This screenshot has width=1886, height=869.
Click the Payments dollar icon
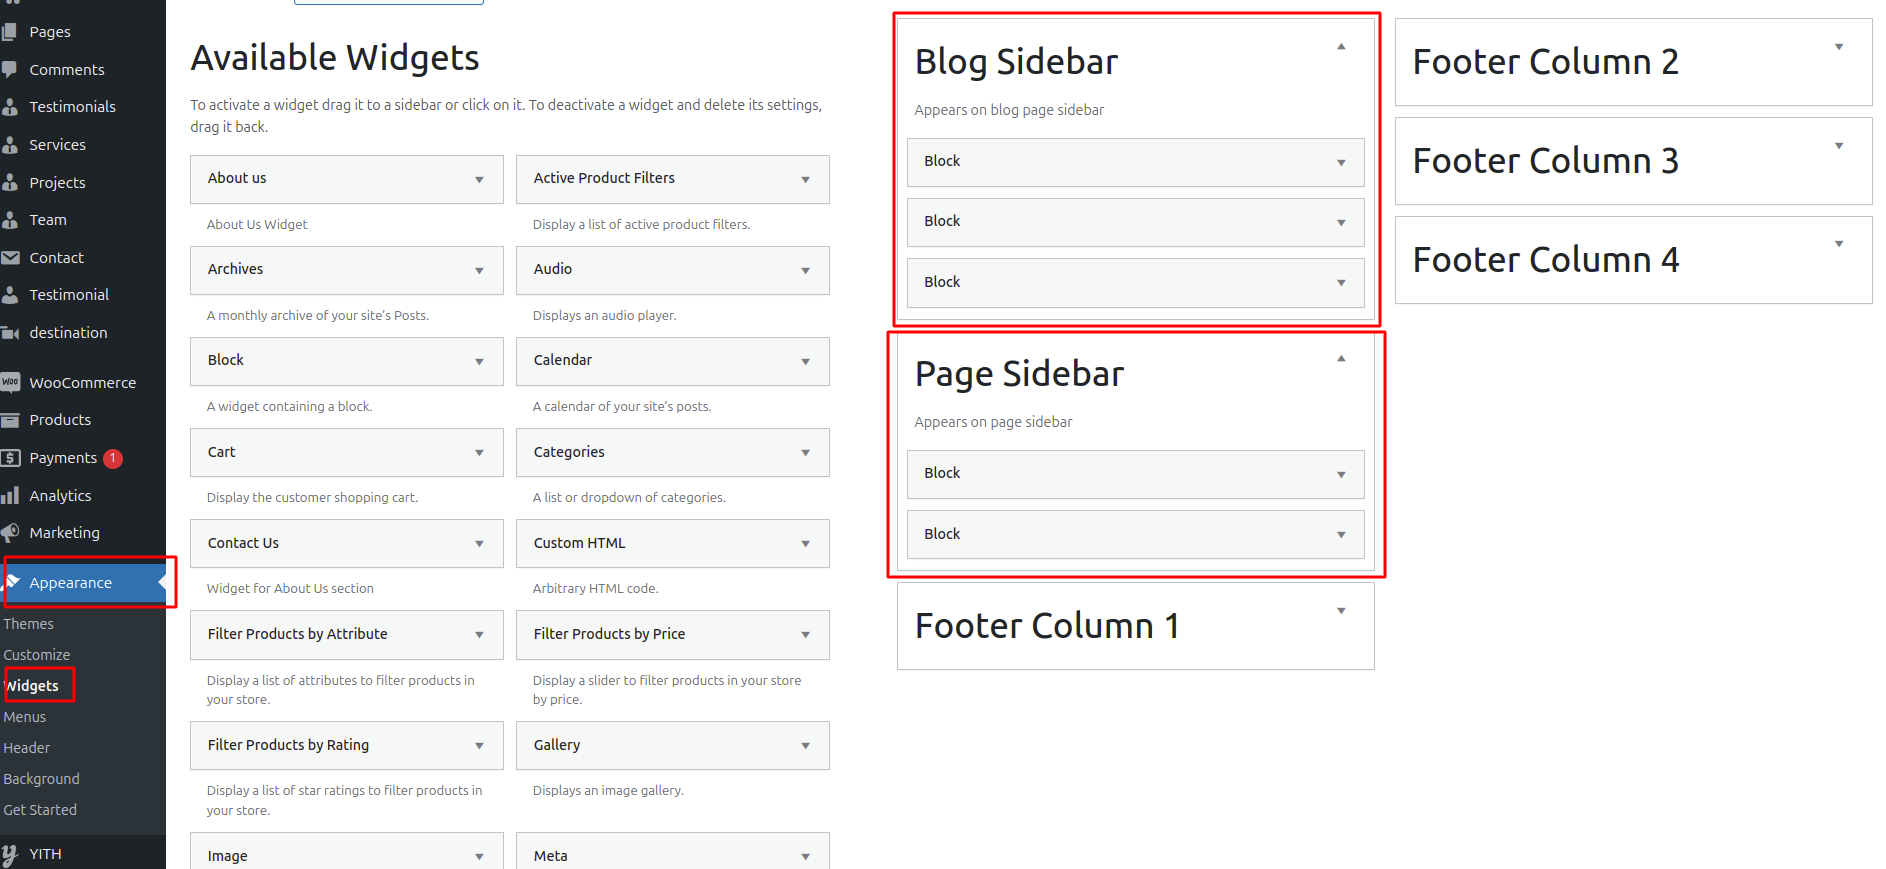point(10,457)
